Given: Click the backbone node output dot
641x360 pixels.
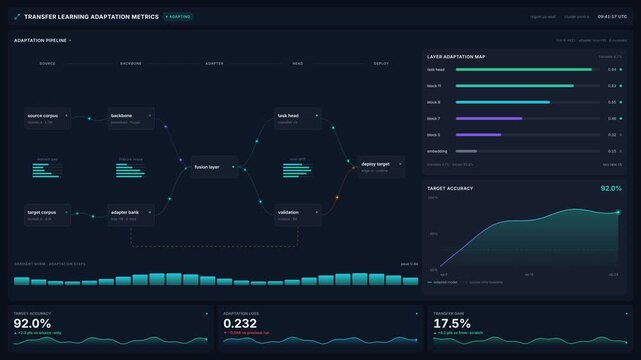Looking at the screenshot, I should tap(150, 116).
